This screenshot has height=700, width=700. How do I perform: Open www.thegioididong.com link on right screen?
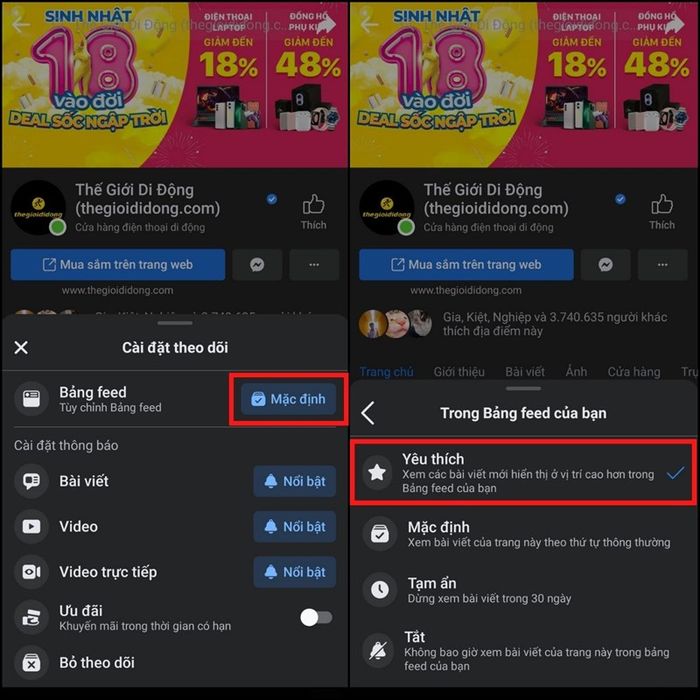coord(466,290)
